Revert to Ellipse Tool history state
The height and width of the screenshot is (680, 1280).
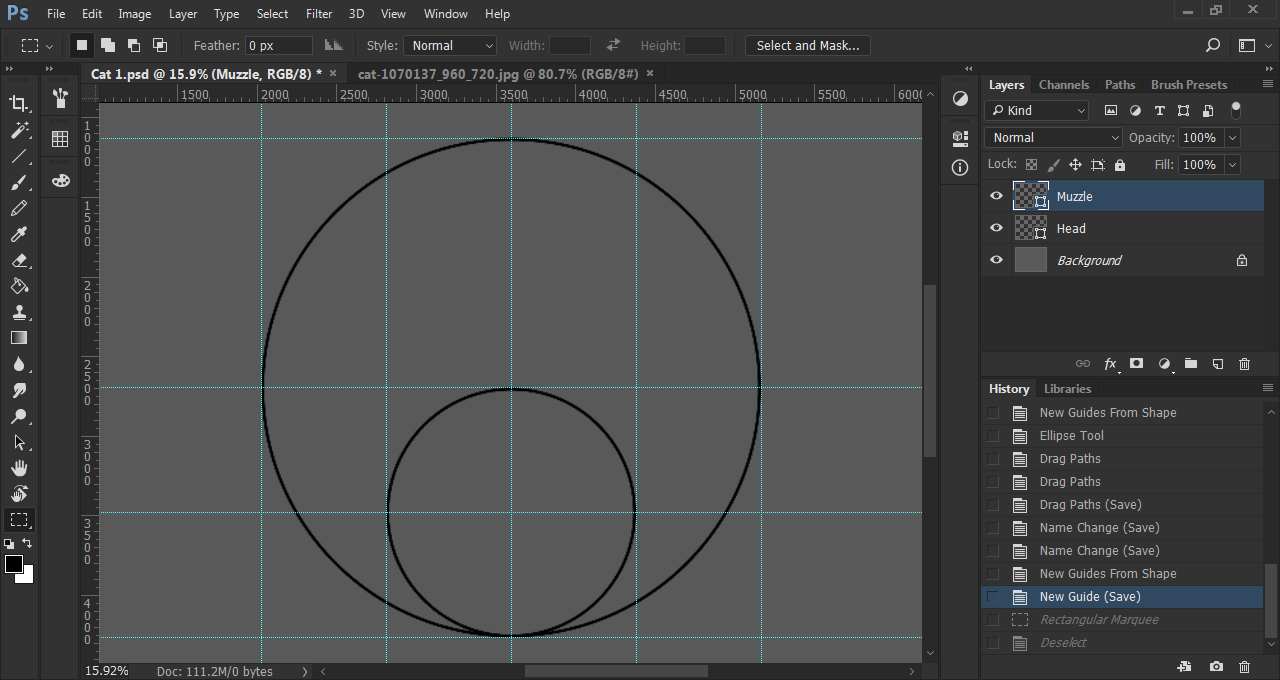[1071, 436]
